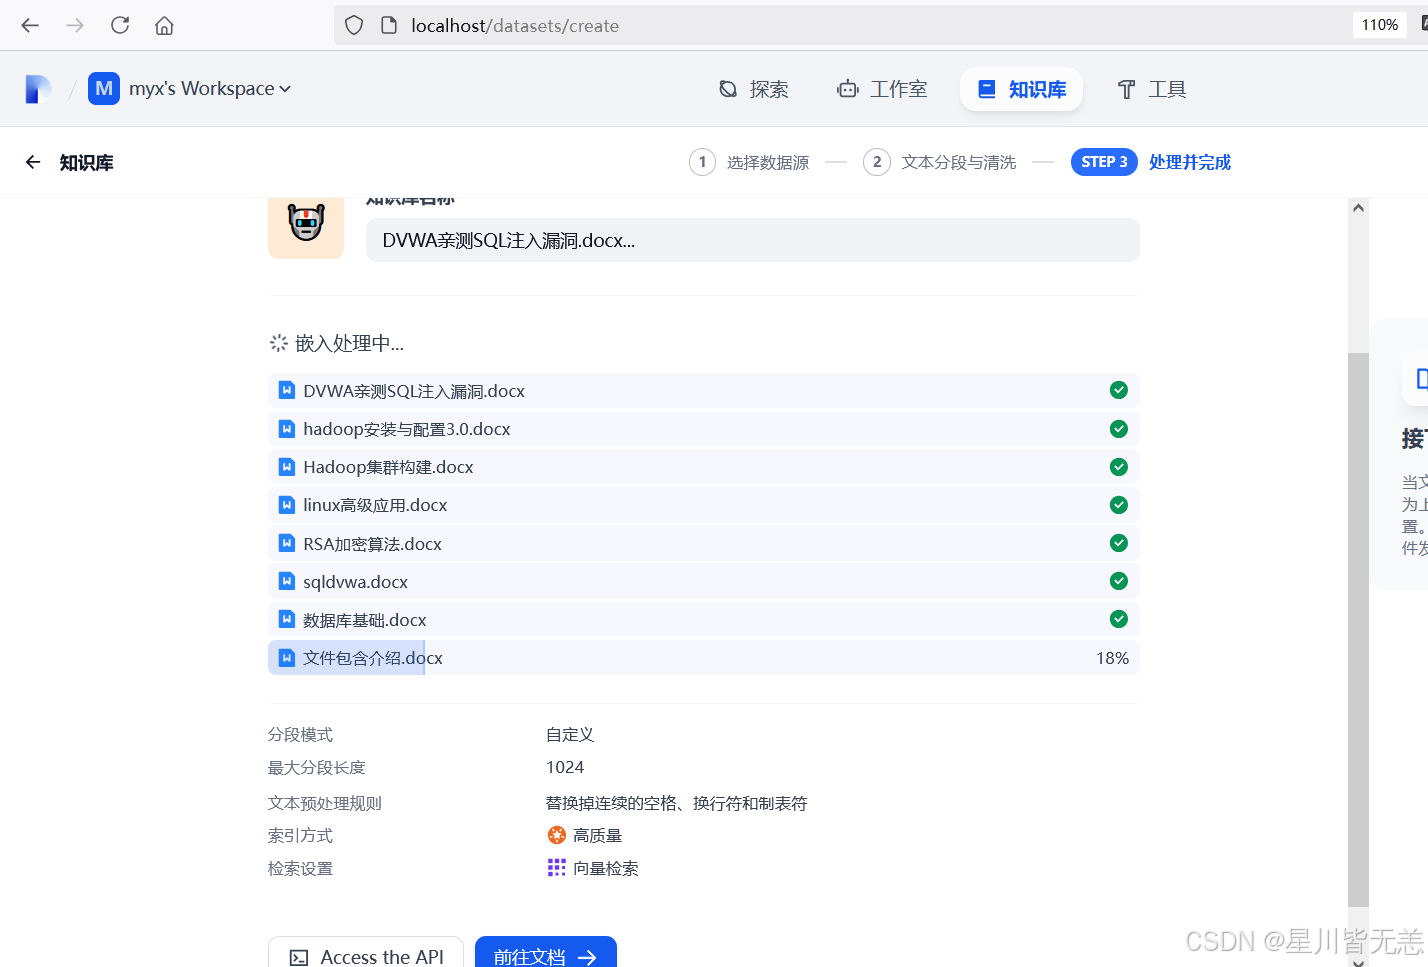The height and width of the screenshot is (967, 1428).
Task: Click file icon of RSA加密算法.docx
Action: [x=286, y=543]
